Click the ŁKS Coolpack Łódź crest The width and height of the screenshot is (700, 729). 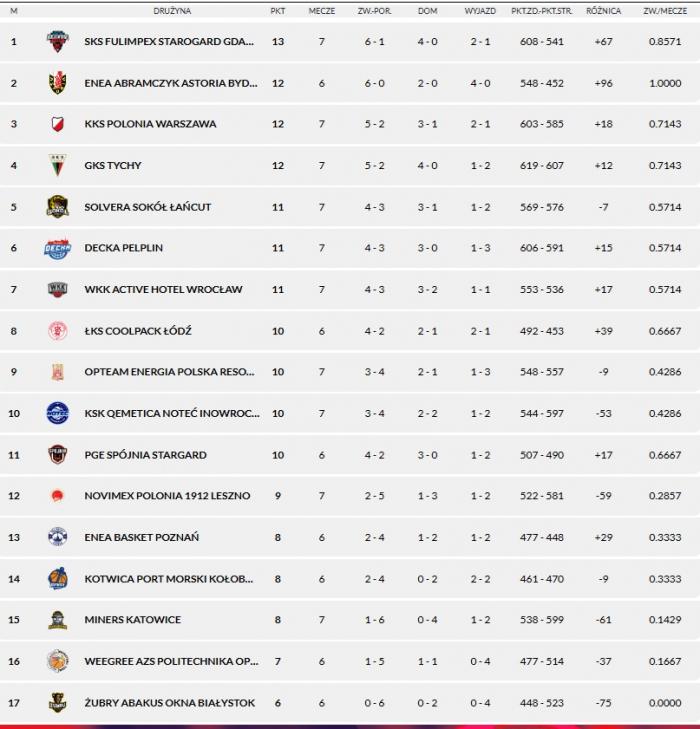(x=58, y=331)
